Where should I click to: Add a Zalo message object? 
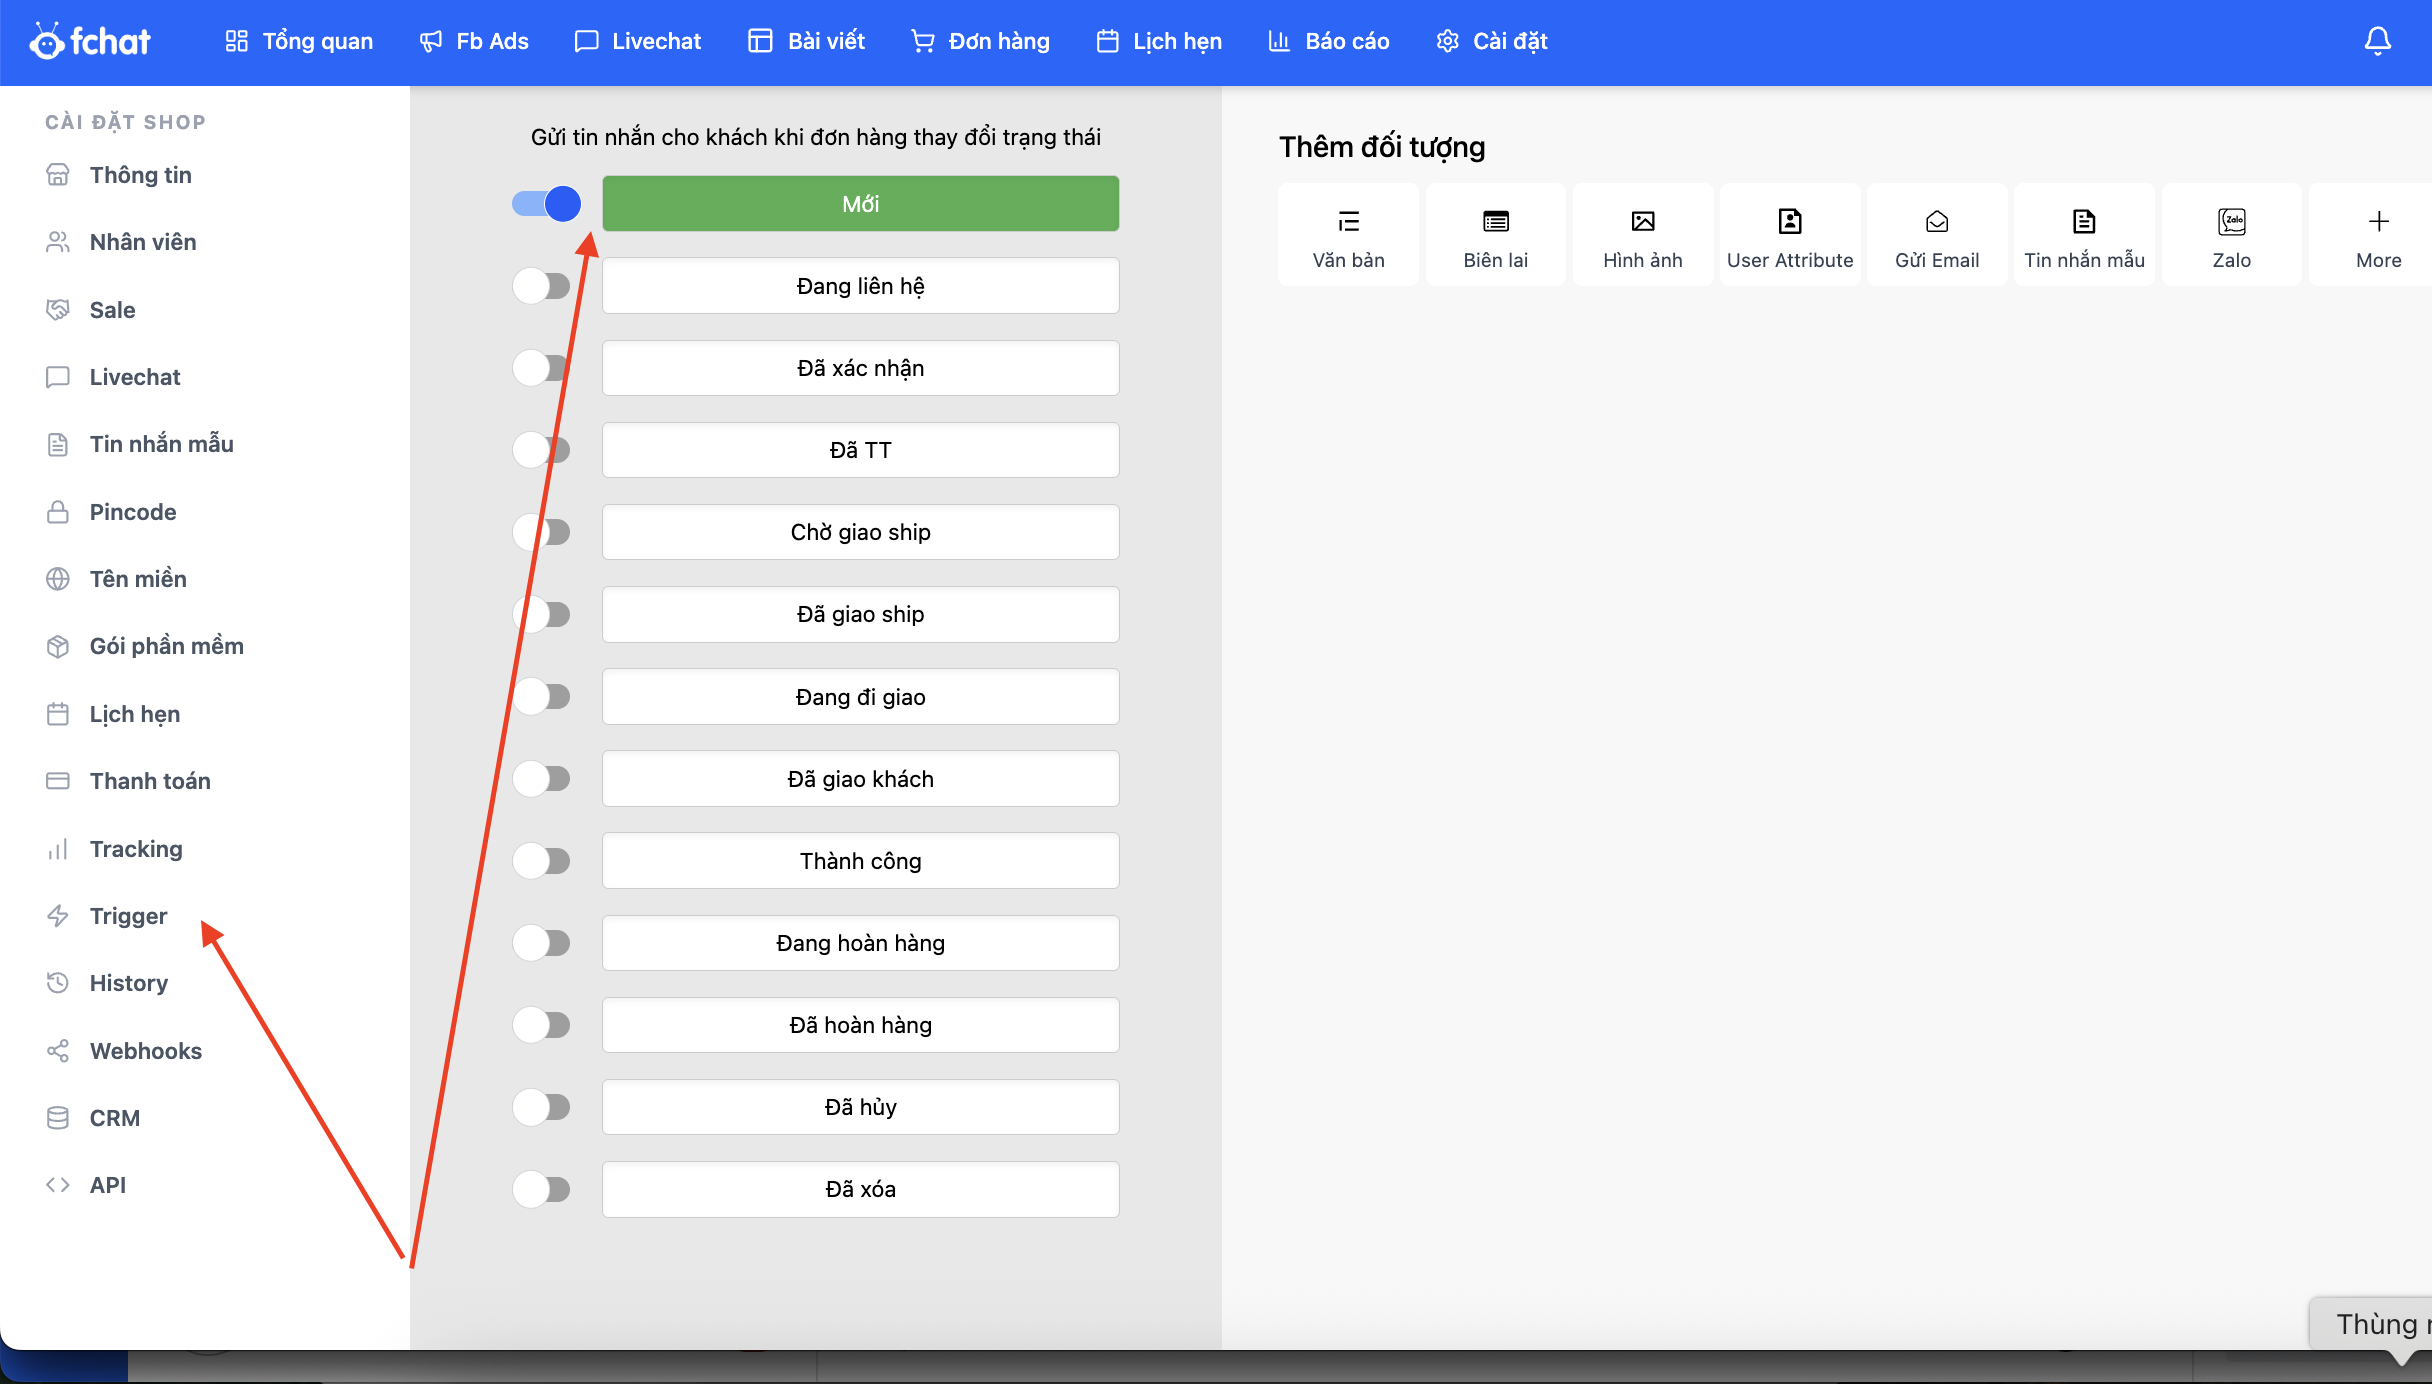[x=2231, y=237]
